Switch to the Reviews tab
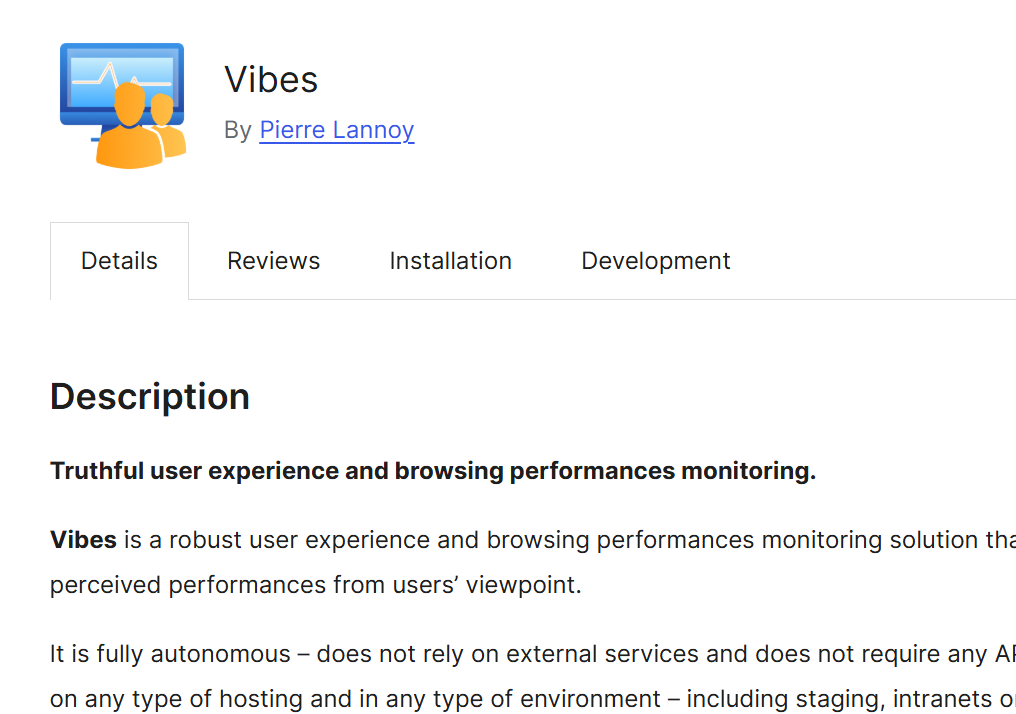This screenshot has width=1016, height=714. point(273,261)
